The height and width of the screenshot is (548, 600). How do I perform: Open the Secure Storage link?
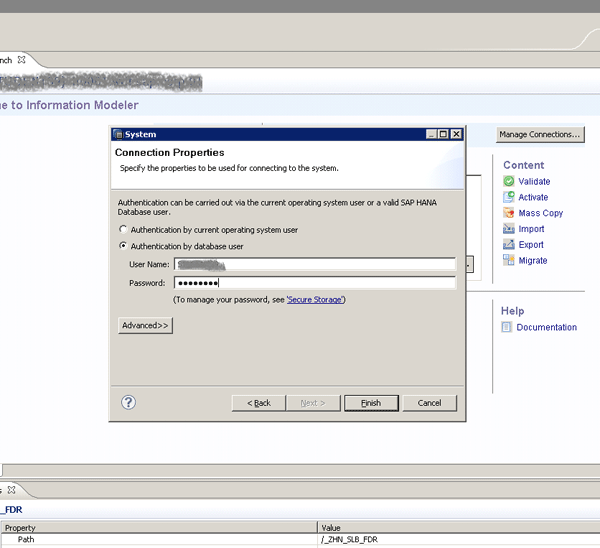[x=315, y=300]
